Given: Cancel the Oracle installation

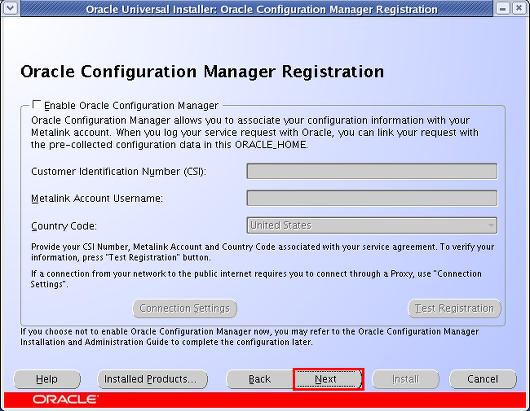Looking at the screenshot, I should click(x=483, y=379).
